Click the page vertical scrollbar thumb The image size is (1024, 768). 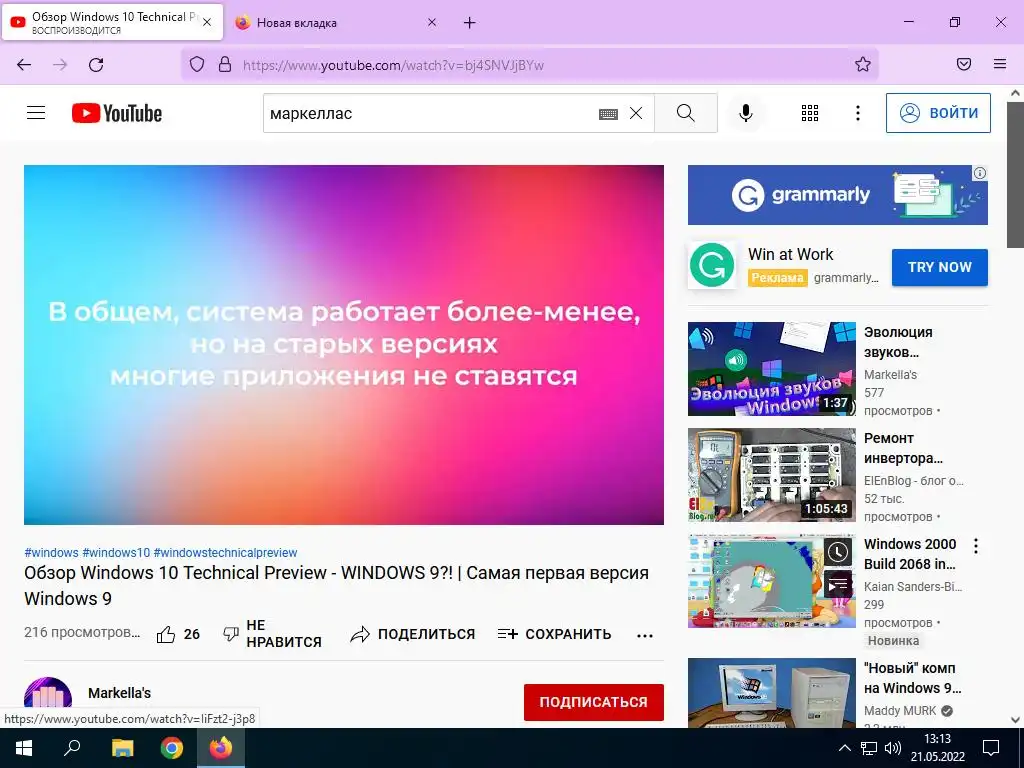[1015, 175]
